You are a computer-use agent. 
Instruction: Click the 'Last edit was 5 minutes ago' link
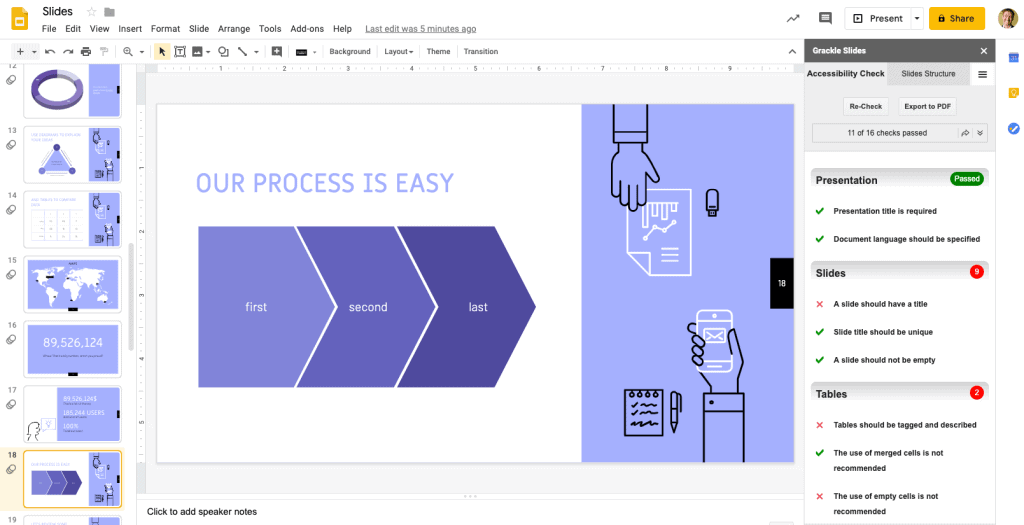pos(421,29)
